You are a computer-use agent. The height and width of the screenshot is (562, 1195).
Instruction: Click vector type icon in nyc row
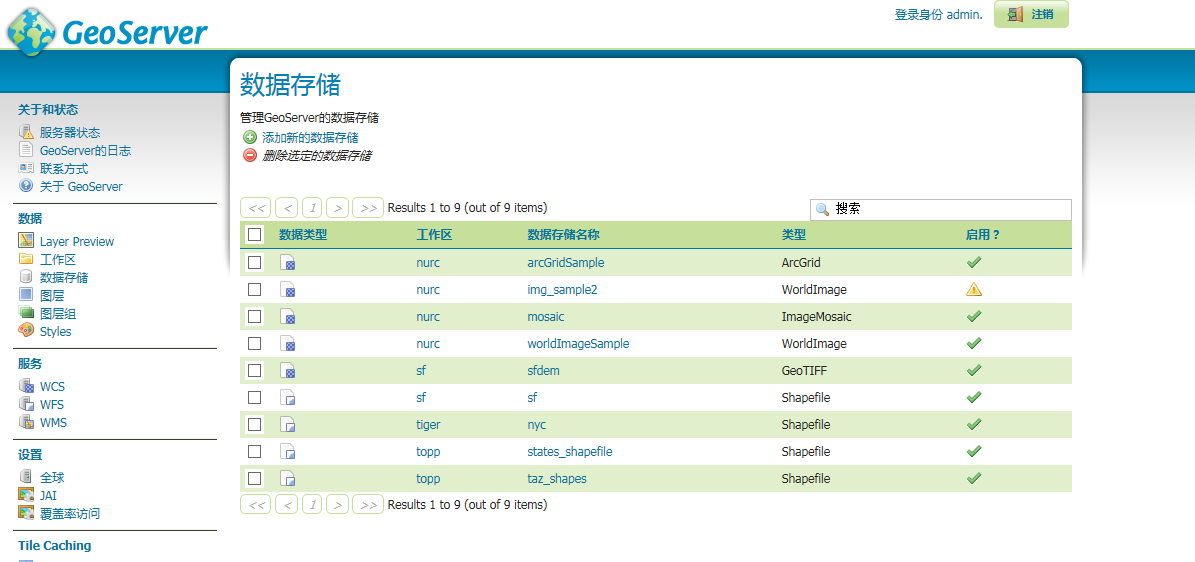[287, 425]
